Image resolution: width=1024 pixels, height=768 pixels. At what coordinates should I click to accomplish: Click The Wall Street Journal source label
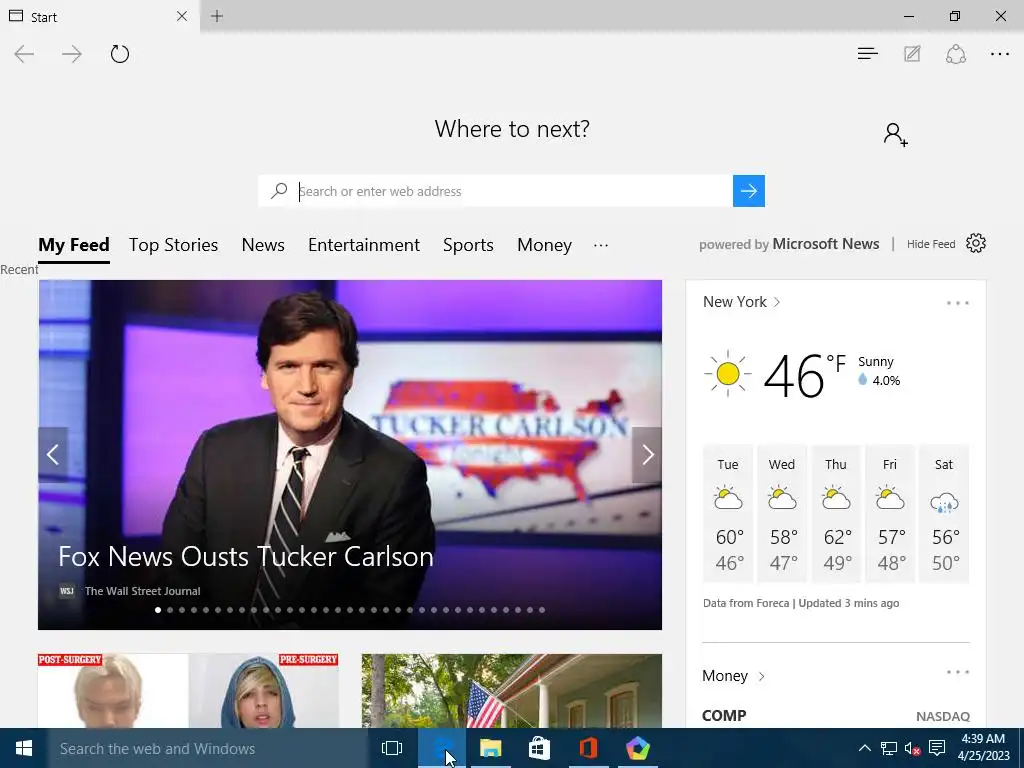[142, 591]
